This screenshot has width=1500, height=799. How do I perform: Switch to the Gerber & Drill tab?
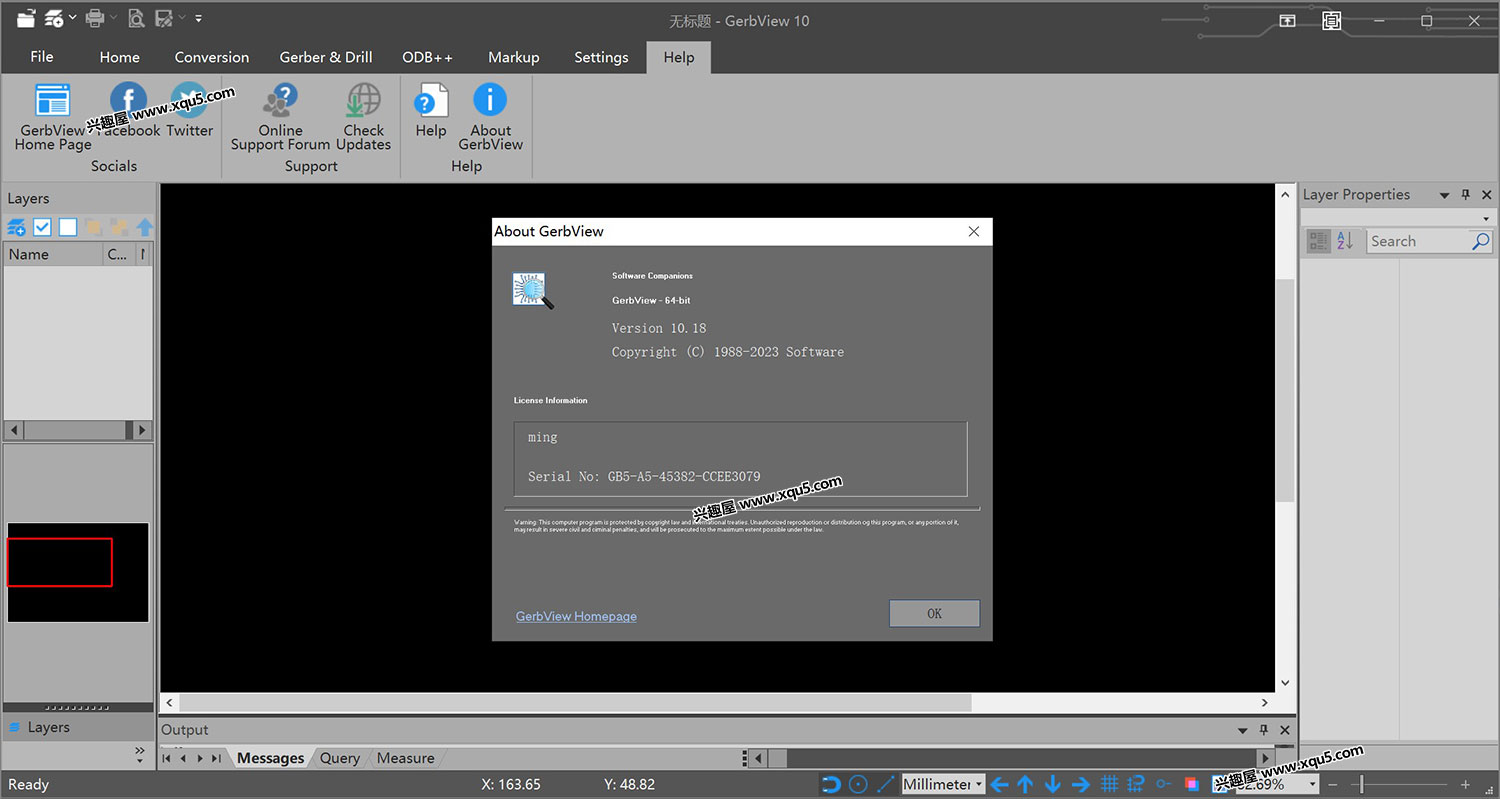pos(326,57)
